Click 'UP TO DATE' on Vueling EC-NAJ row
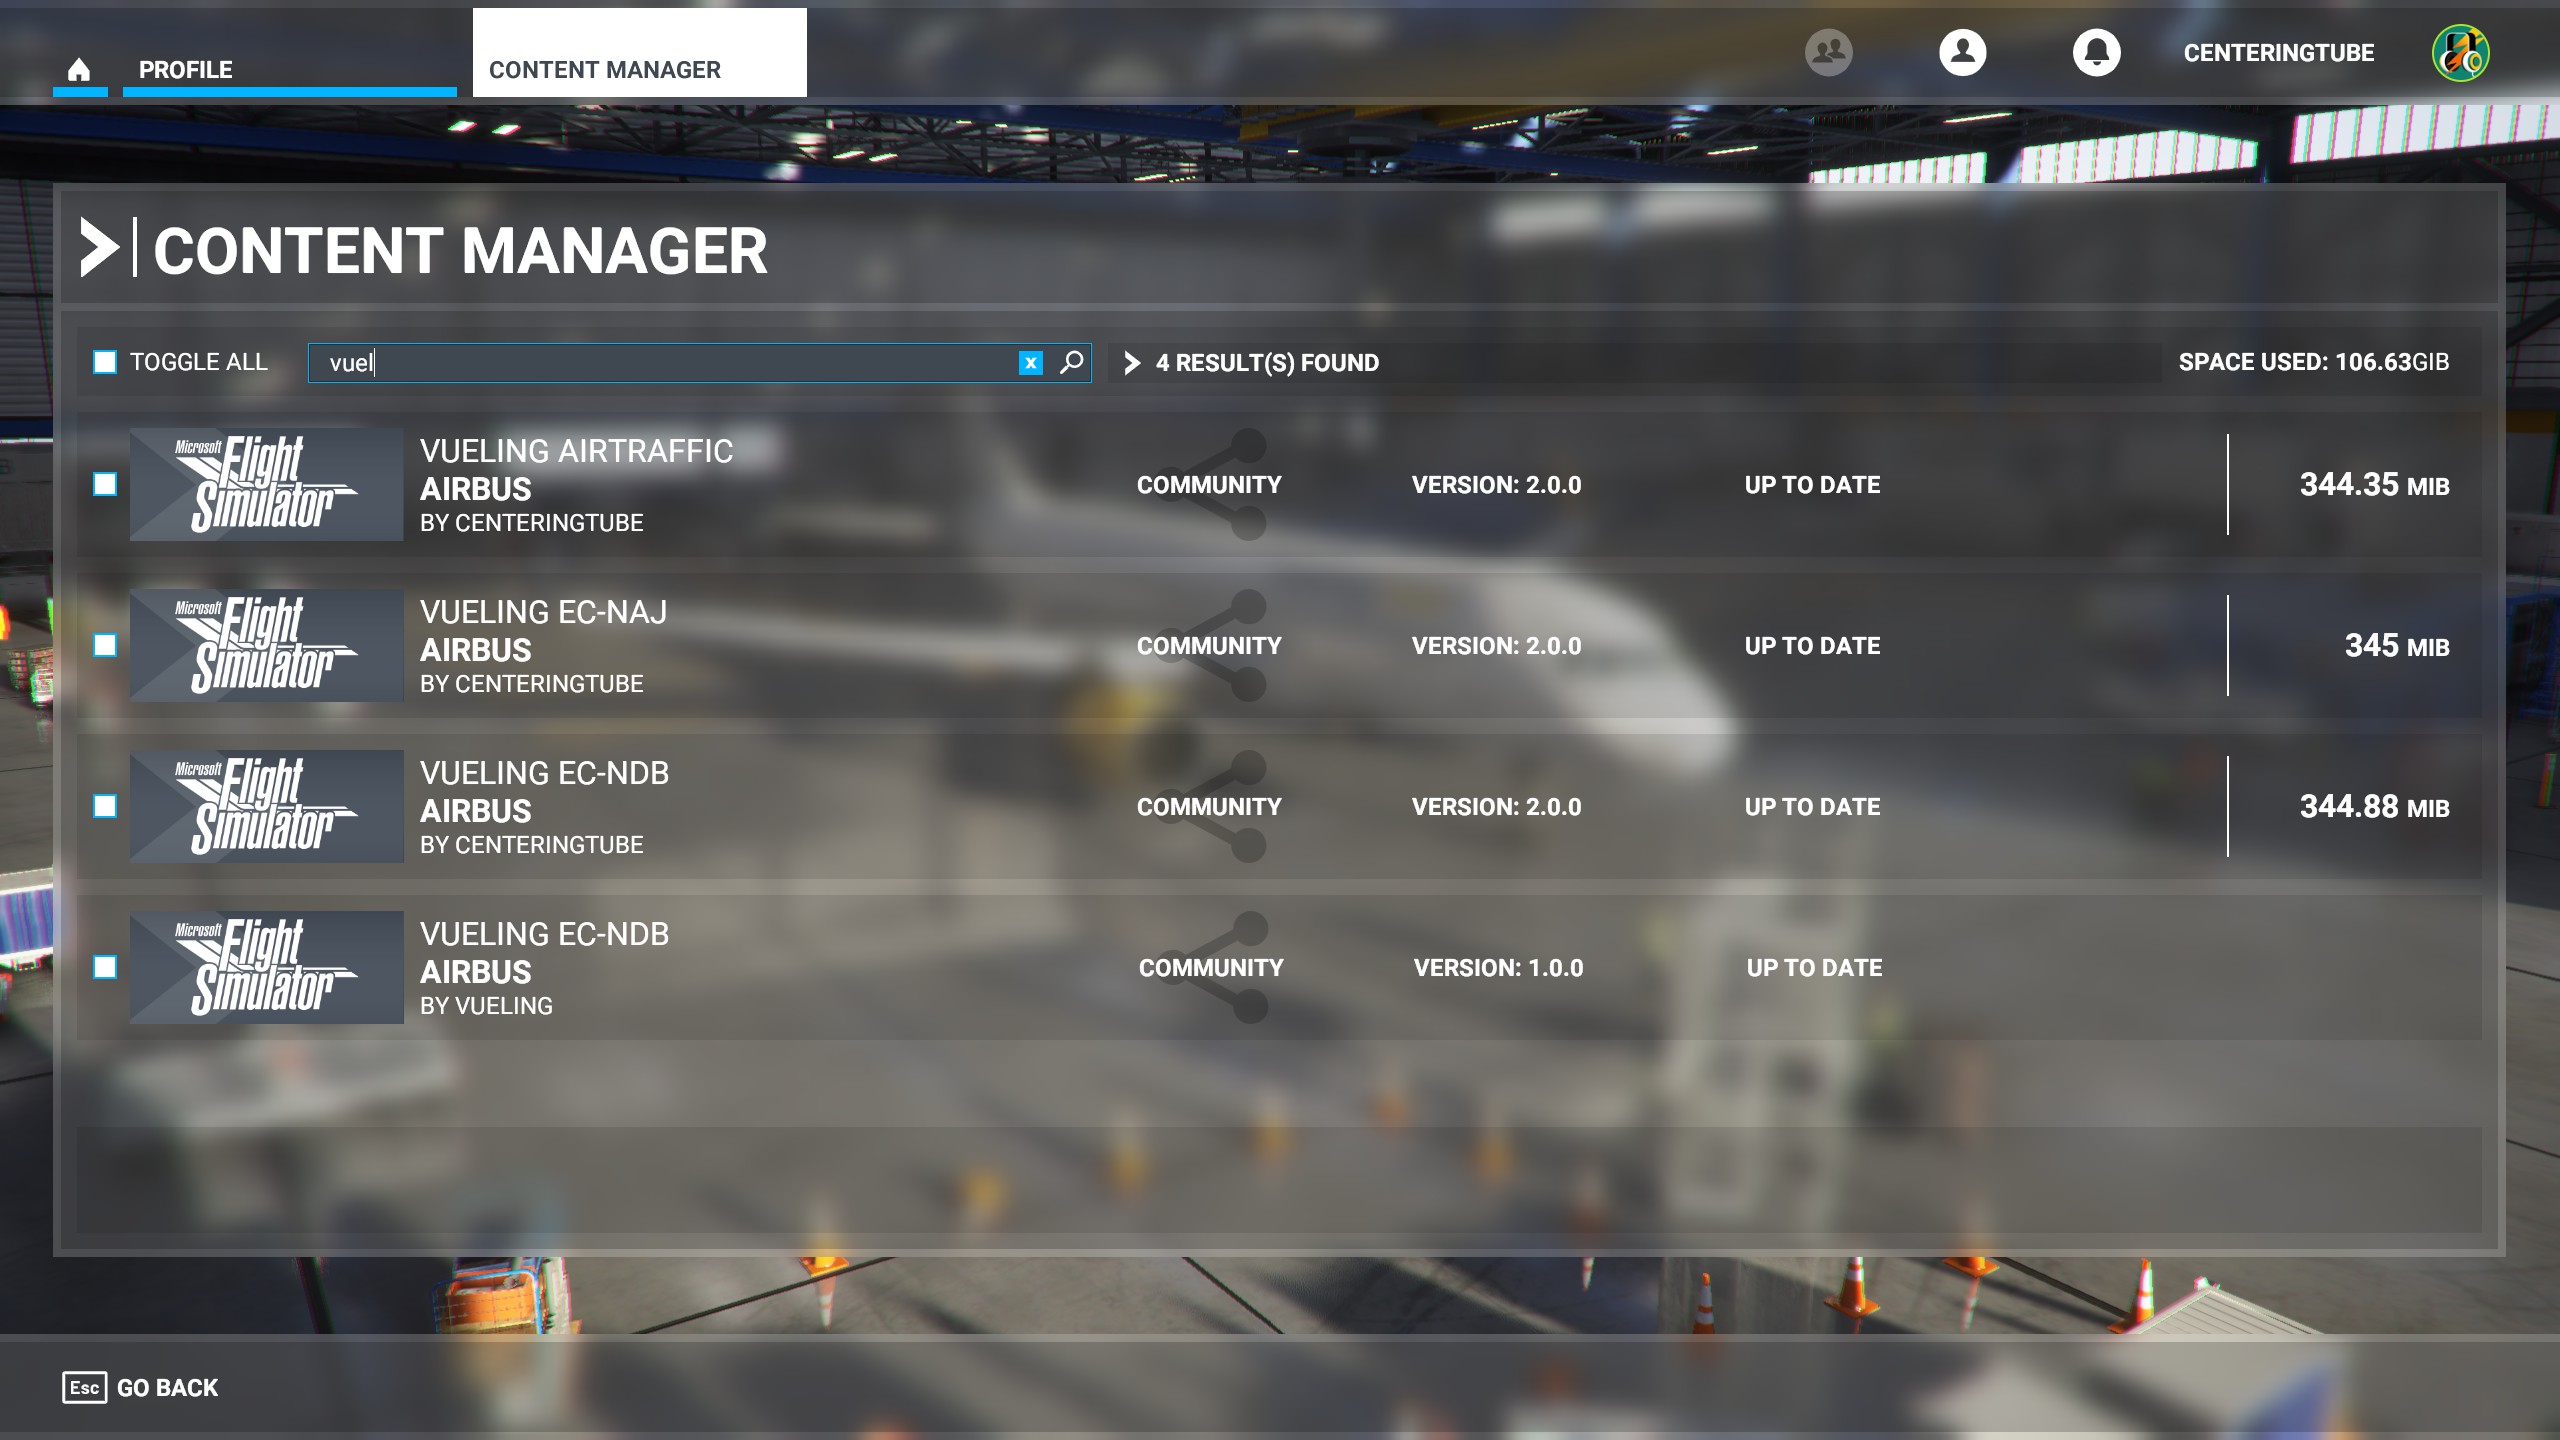This screenshot has width=2560, height=1440. pos(1812,646)
